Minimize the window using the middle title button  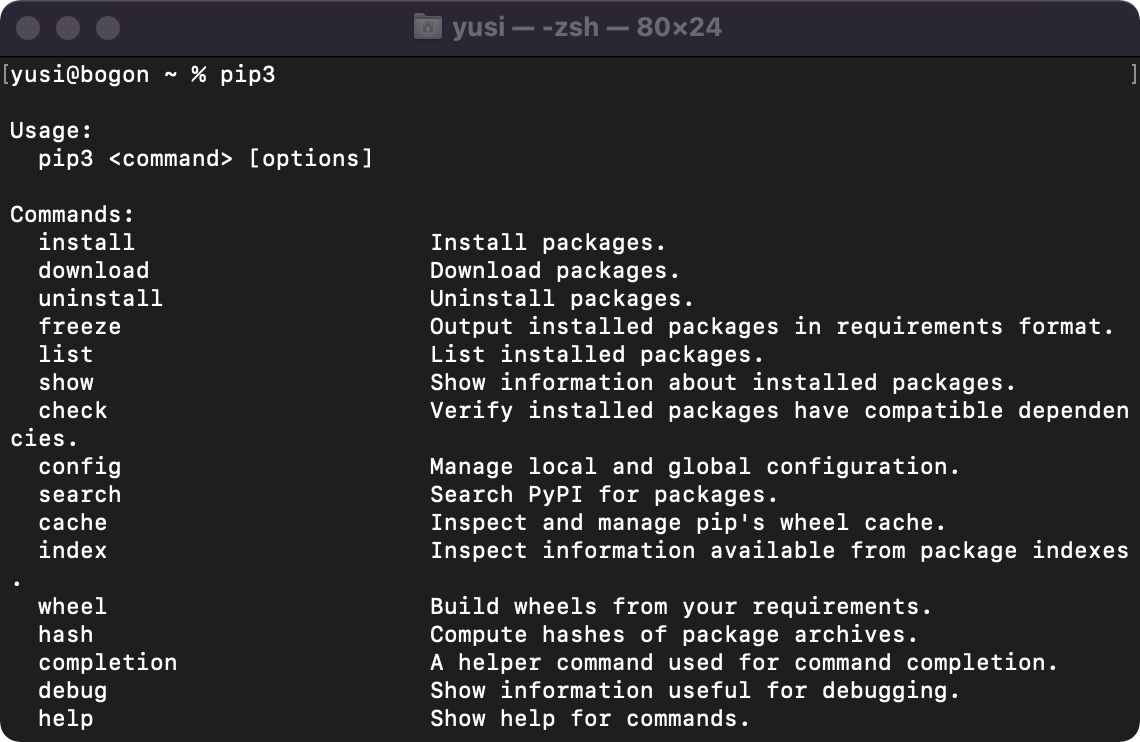point(68,27)
